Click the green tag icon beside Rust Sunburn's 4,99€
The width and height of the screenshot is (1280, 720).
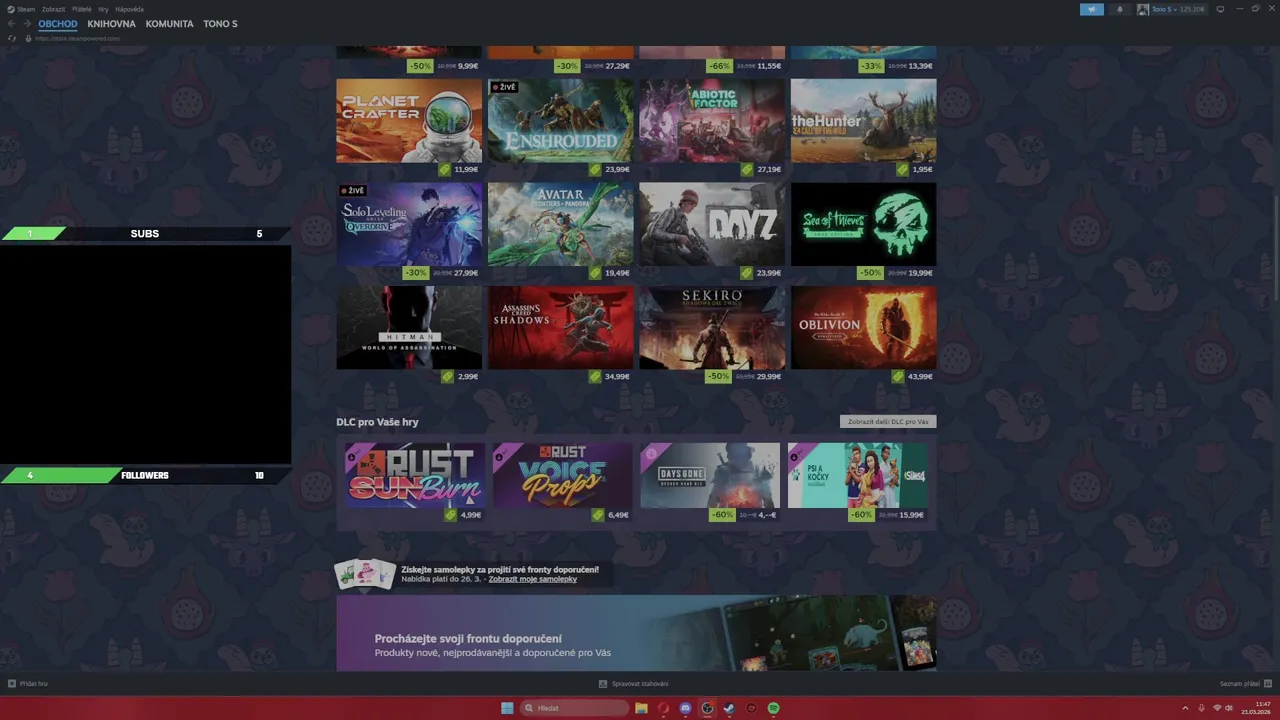451,515
